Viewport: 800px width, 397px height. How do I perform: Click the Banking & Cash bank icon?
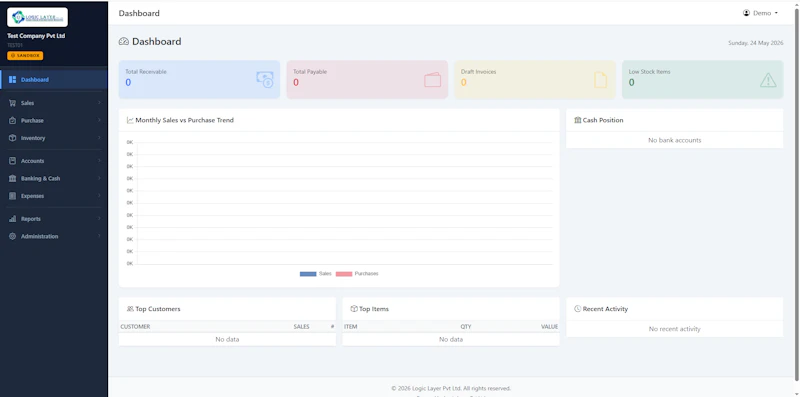[x=13, y=179]
